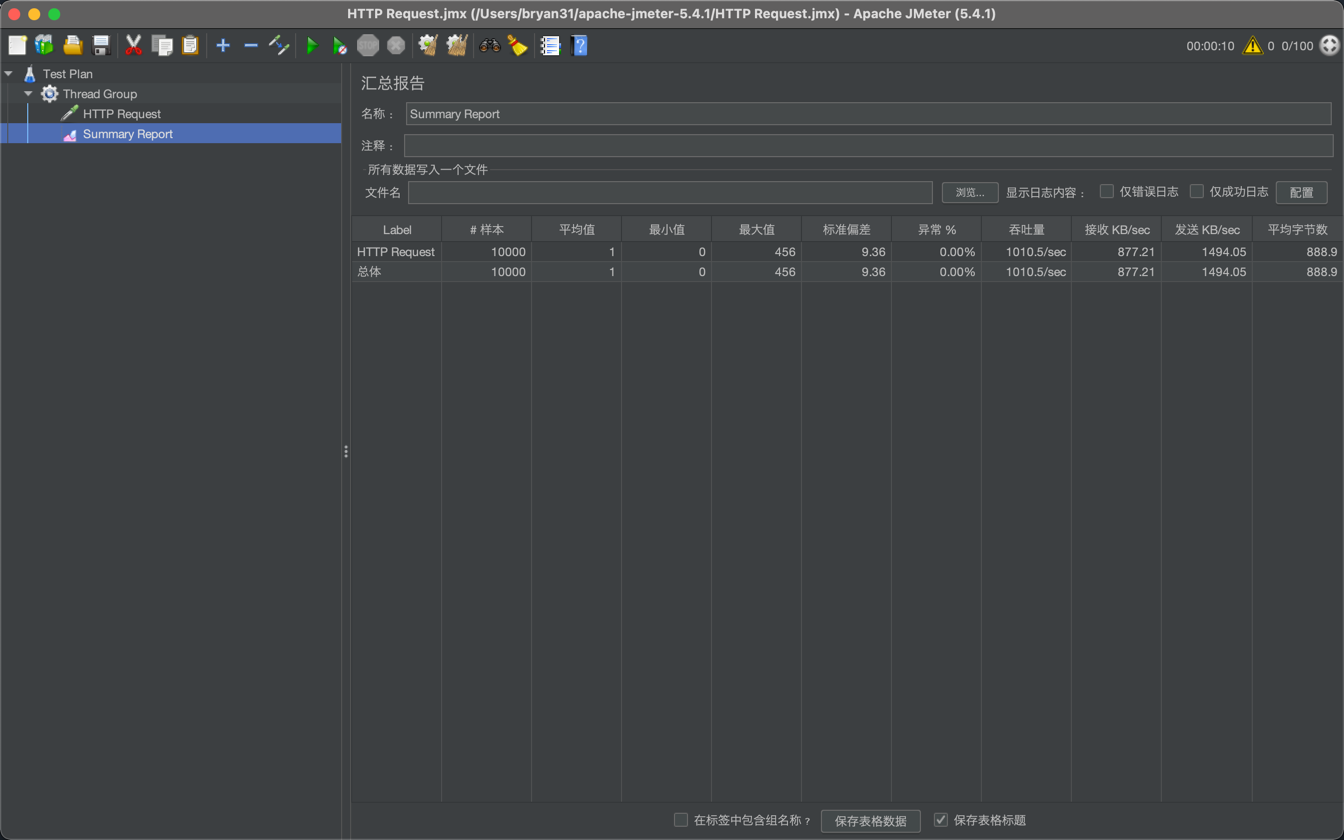This screenshot has height=840, width=1344.
Task: Start the test with the green play icon
Action: click(x=311, y=45)
